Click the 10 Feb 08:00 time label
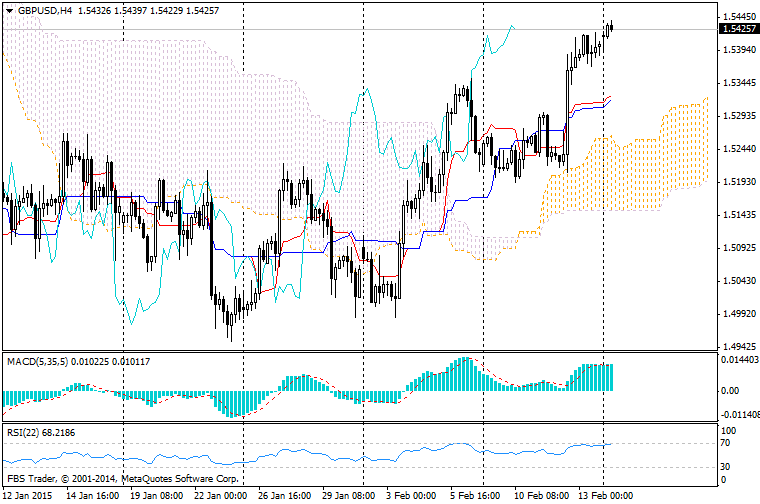 [x=541, y=496]
